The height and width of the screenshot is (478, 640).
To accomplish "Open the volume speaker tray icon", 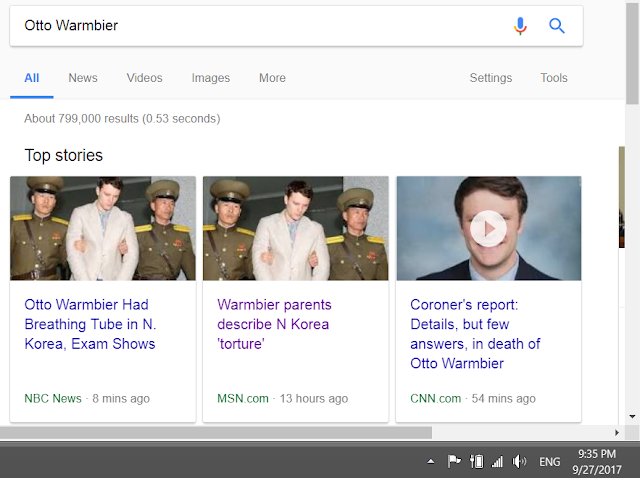I will coord(519,462).
